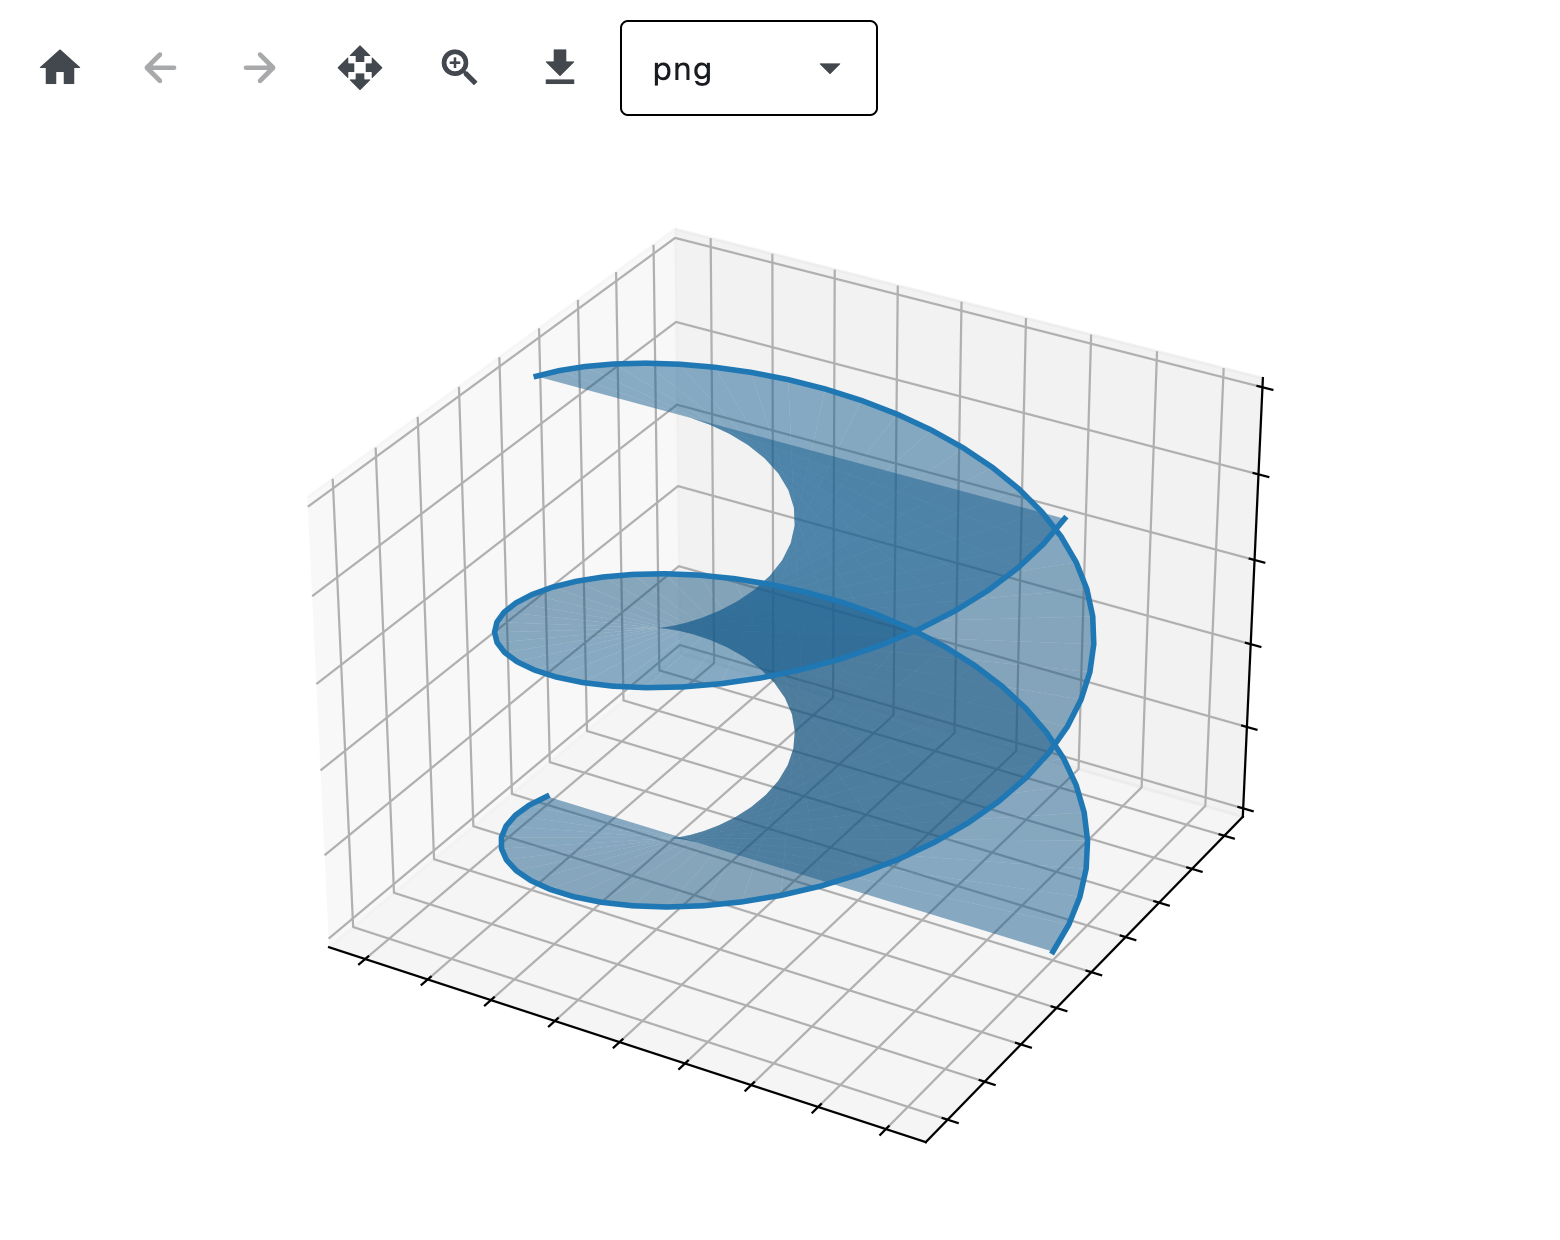The width and height of the screenshot is (1560, 1240).
Task: Click the leftmost edge of the middle helix loop
Action: pos(497,632)
